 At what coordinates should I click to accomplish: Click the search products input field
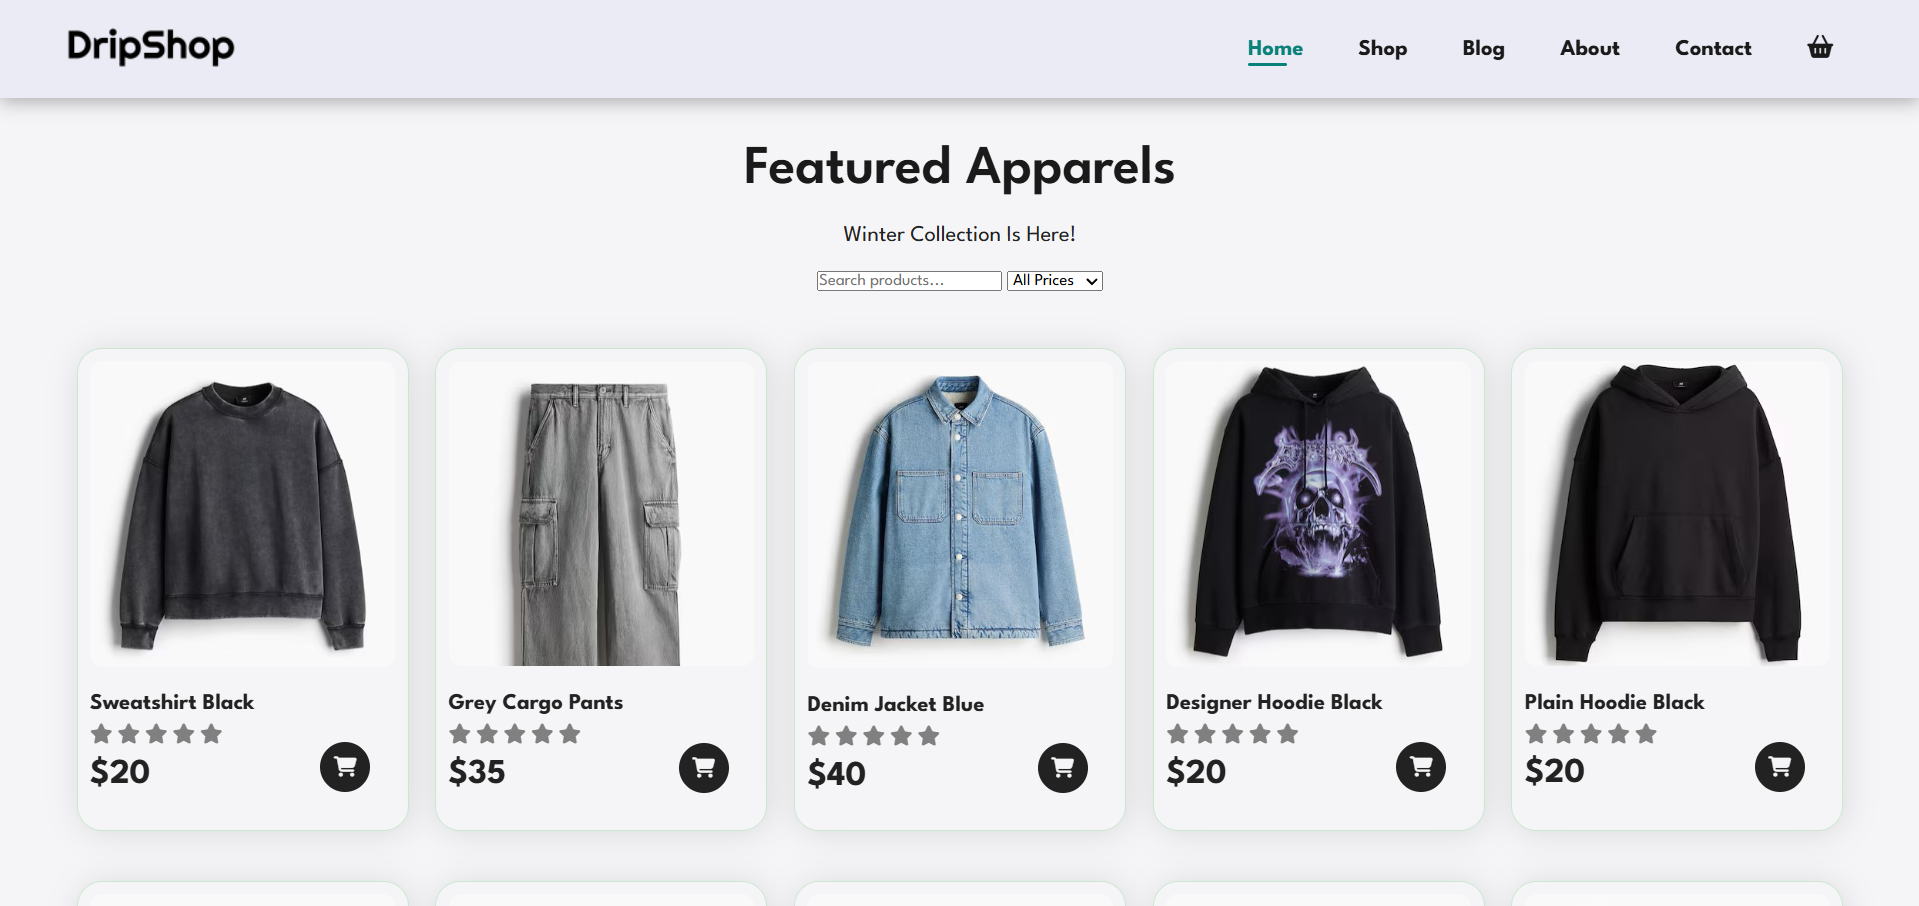[x=908, y=281]
